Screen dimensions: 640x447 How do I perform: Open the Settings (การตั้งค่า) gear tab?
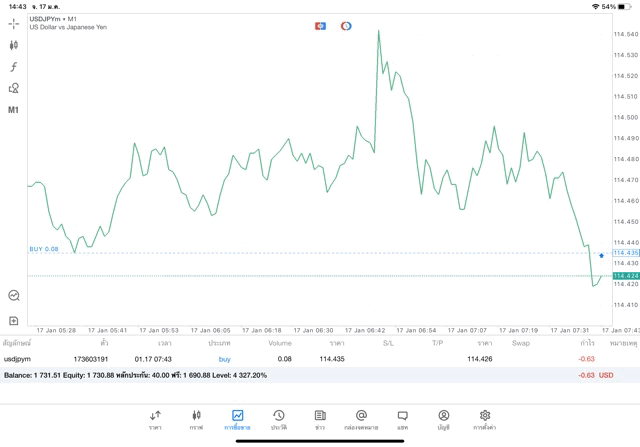tap(485, 420)
